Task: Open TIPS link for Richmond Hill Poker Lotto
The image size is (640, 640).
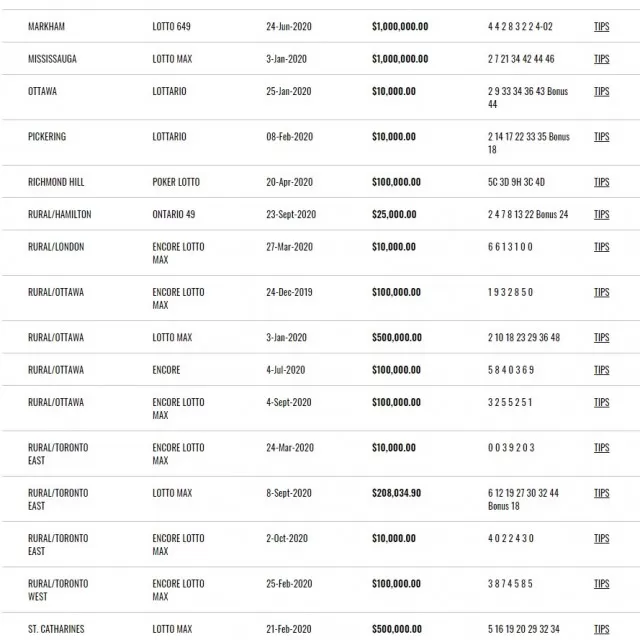Action: [601, 182]
